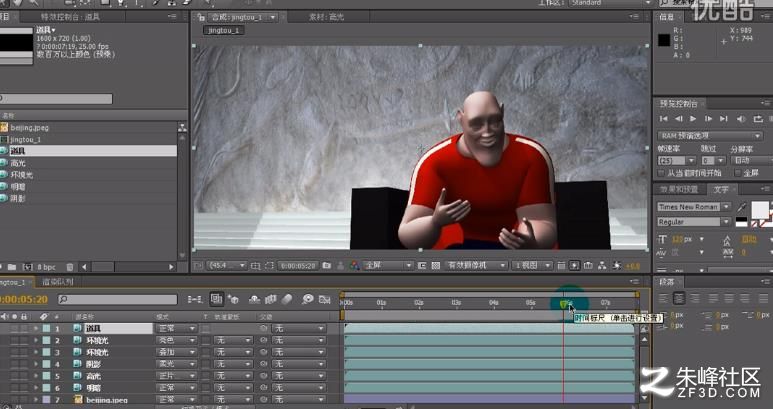Tick the 全屏 checkbox in preview panel

click(x=738, y=173)
